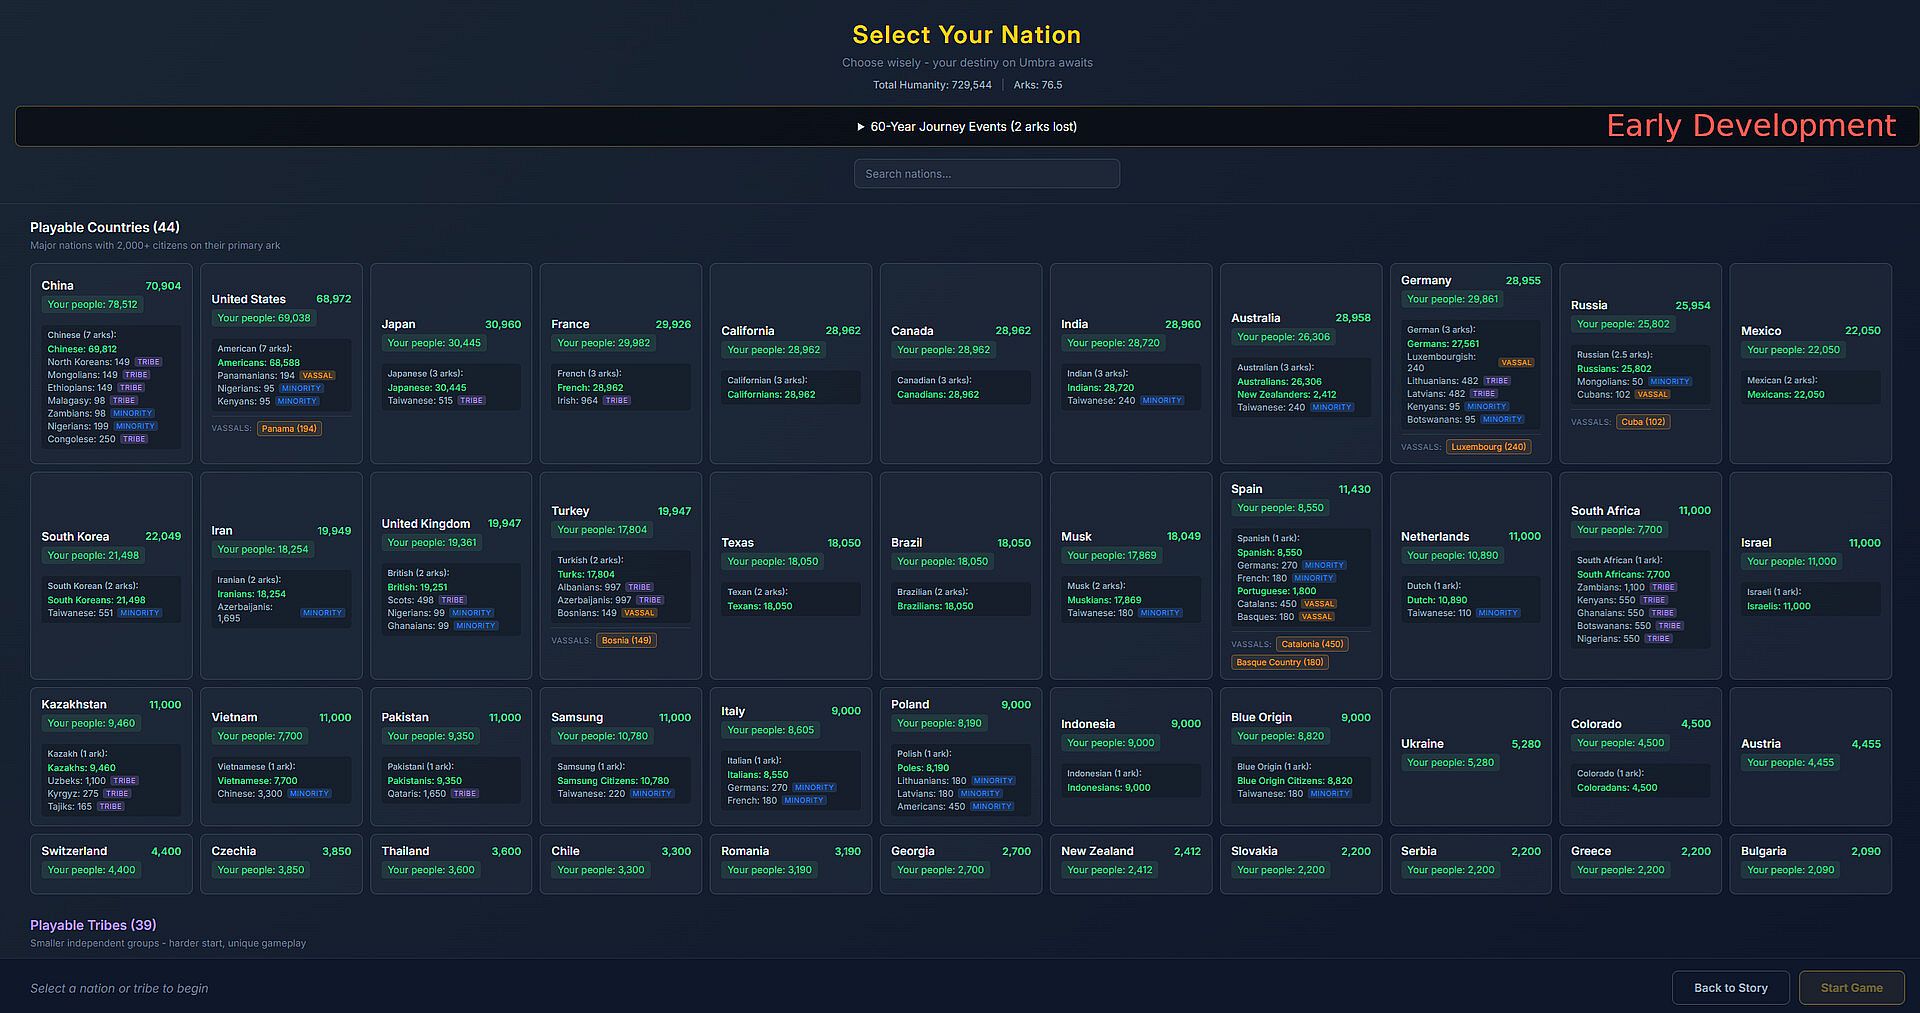The height and width of the screenshot is (1013, 1920).
Task: Select the Chile nation card
Action: click(621, 864)
